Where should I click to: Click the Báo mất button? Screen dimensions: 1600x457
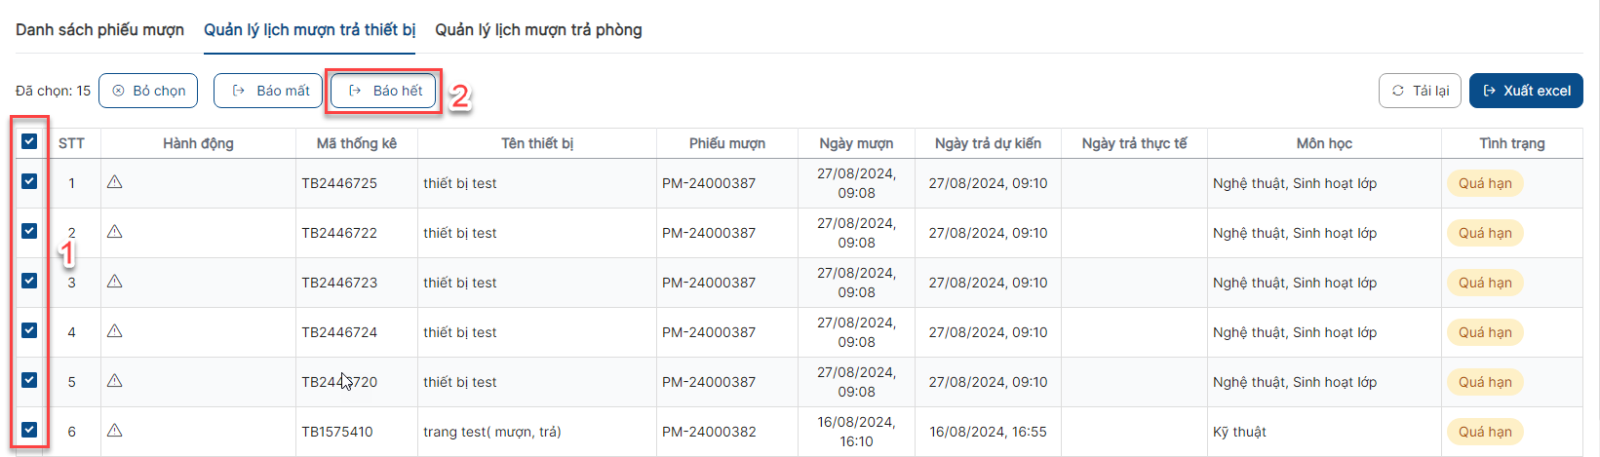[x=269, y=91]
